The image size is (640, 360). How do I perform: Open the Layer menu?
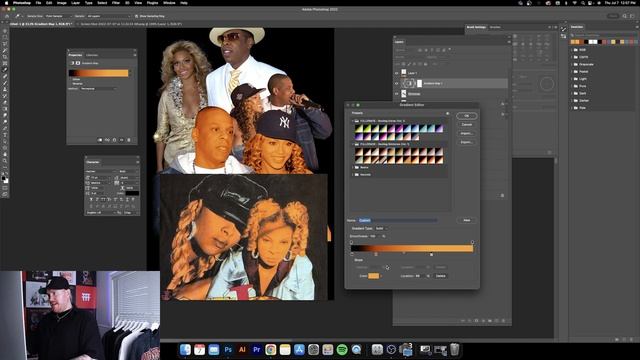tap(76, 3)
